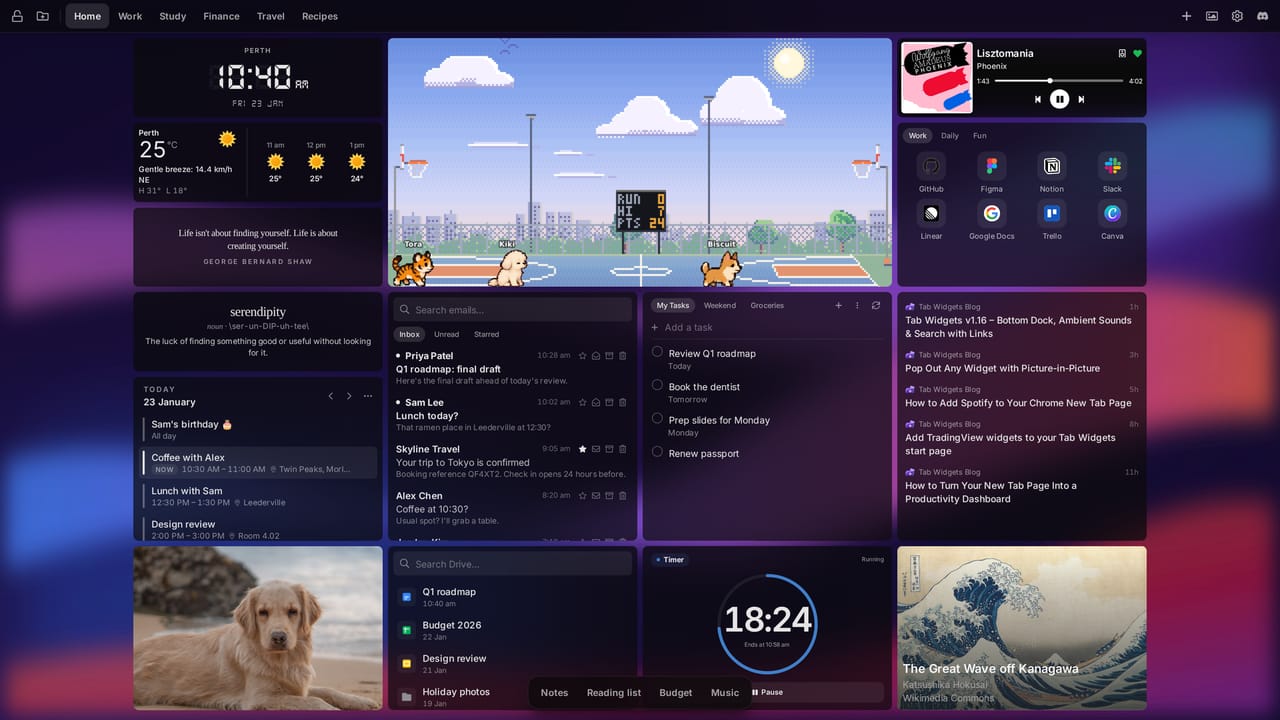
Task: Open the settings gear icon
Action: [x=1237, y=16]
